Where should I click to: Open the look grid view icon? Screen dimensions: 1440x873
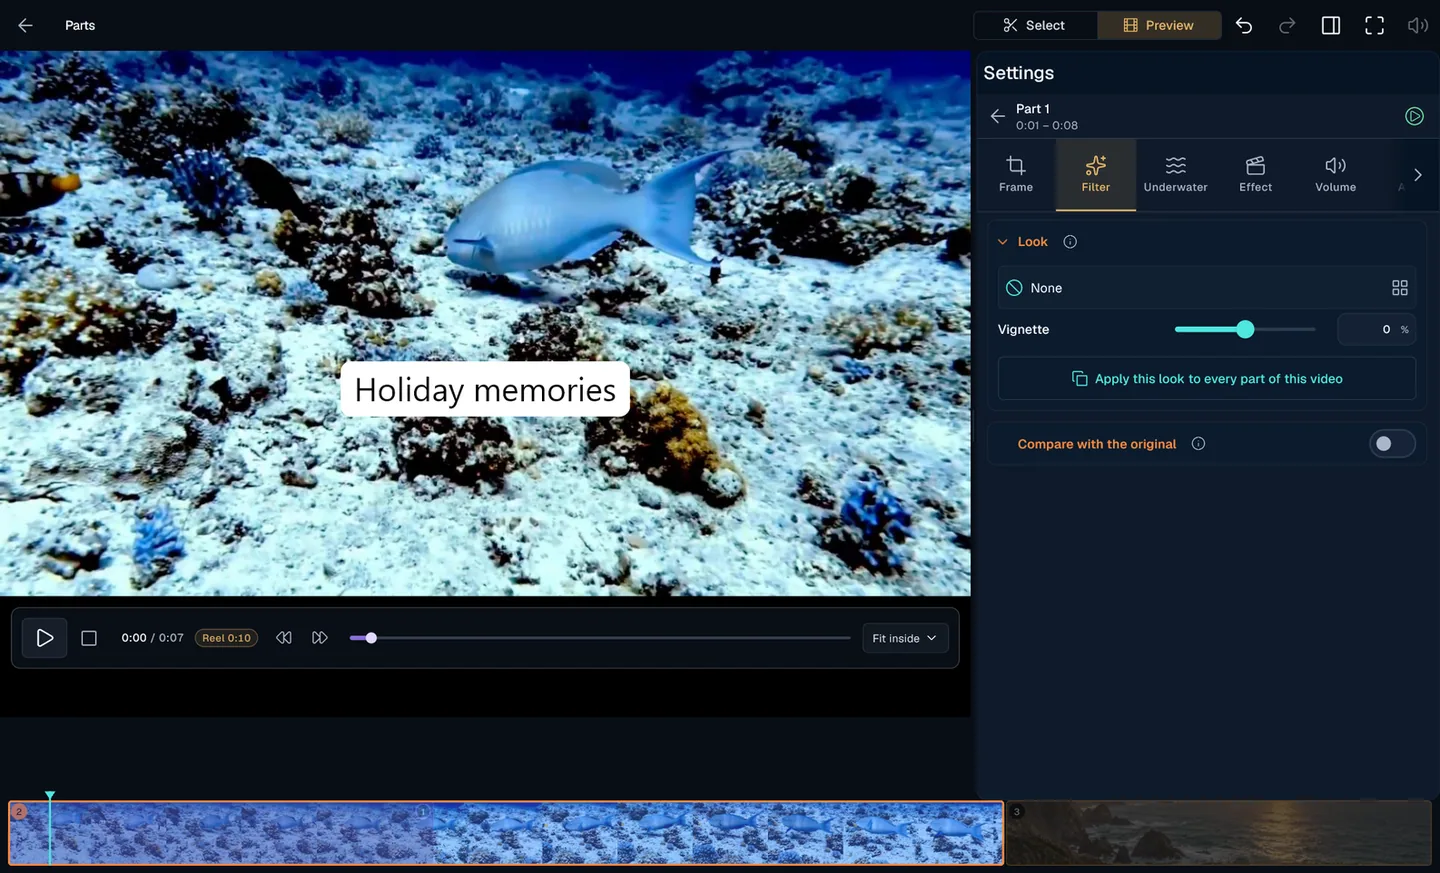coord(1400,288)
